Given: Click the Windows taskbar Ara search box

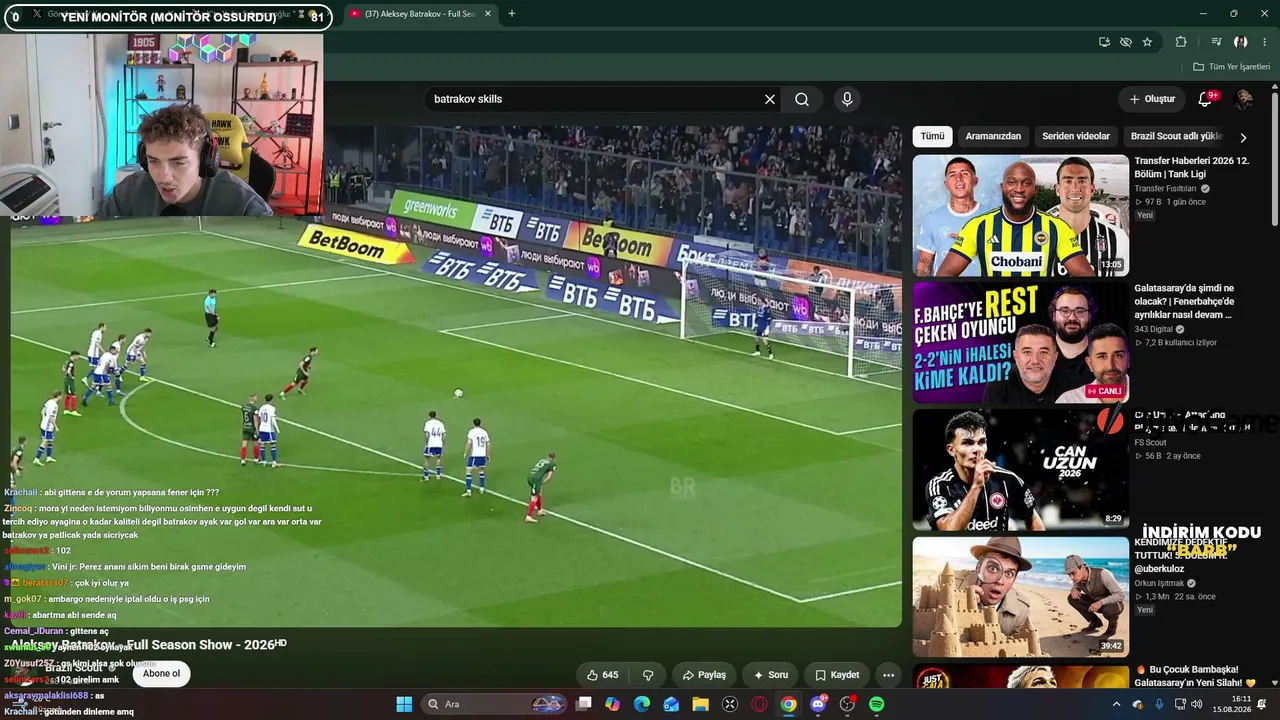Looking at the screenshot, I should 493,704.
